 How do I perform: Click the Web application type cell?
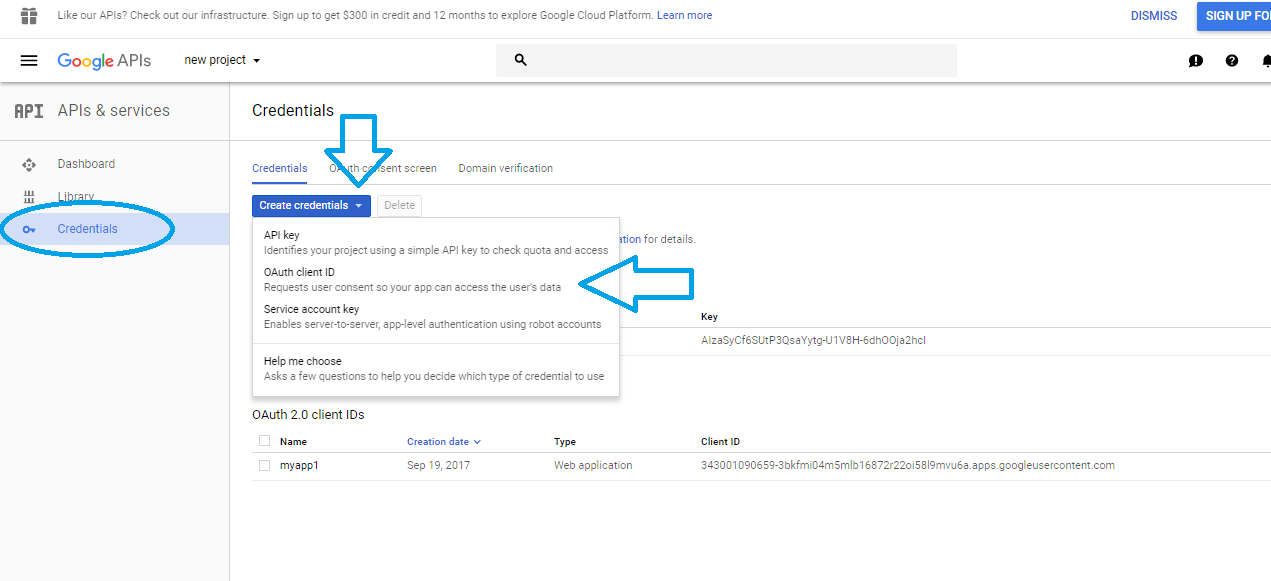coord(593,465)
